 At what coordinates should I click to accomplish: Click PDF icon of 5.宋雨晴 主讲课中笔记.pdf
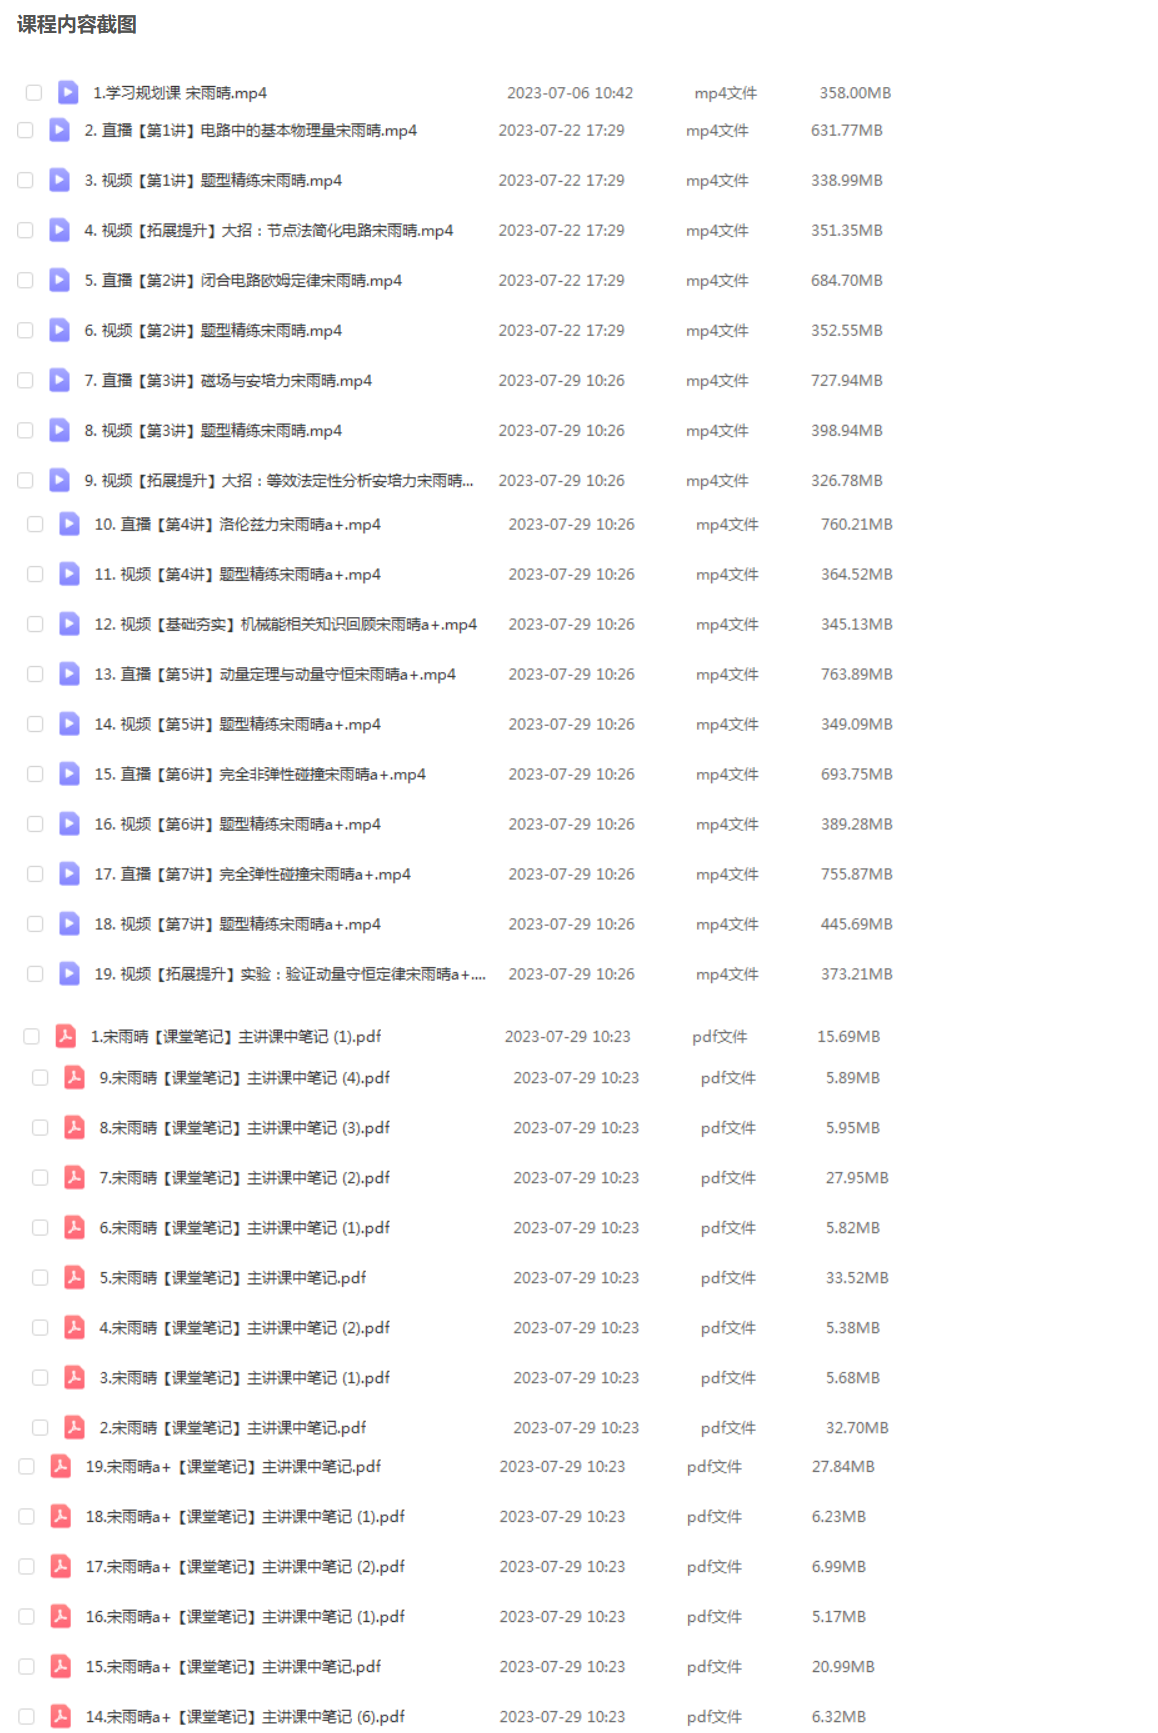click(x=74, y=1277)
